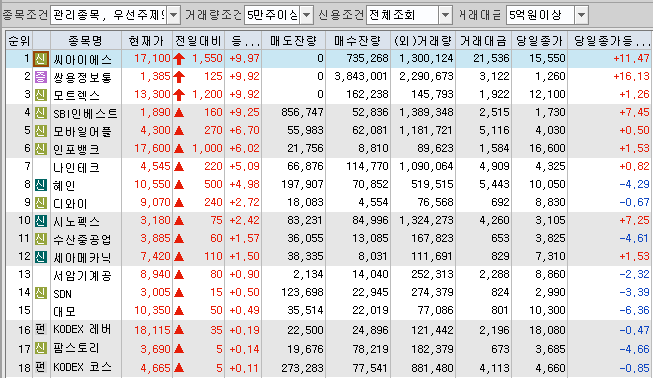The image size is (653, 378).
Task: Click the 신 icon beside 수산중공업
Action: pyautogui.click(x=41, y=239)
